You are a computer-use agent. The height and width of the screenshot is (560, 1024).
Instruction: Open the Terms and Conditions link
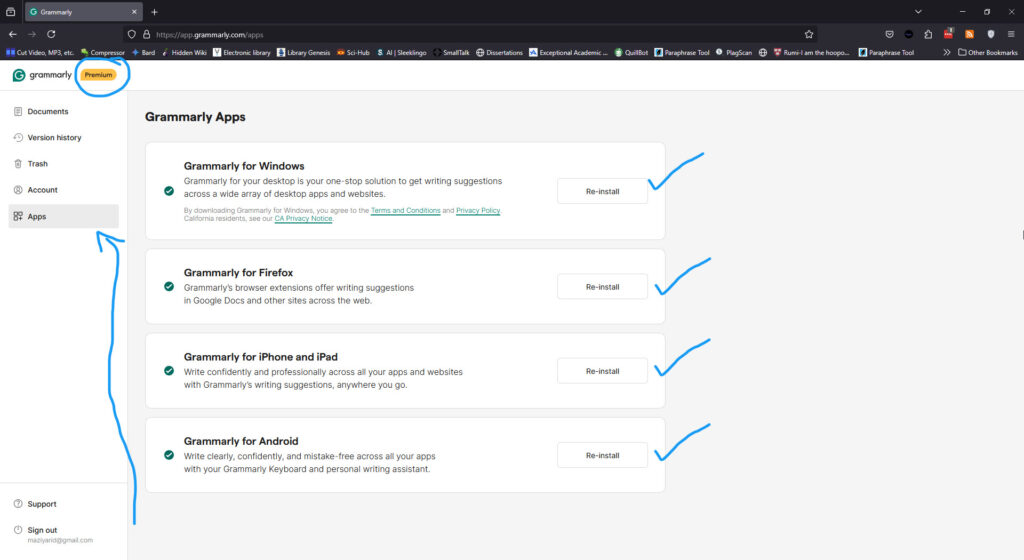pos(406,210)
